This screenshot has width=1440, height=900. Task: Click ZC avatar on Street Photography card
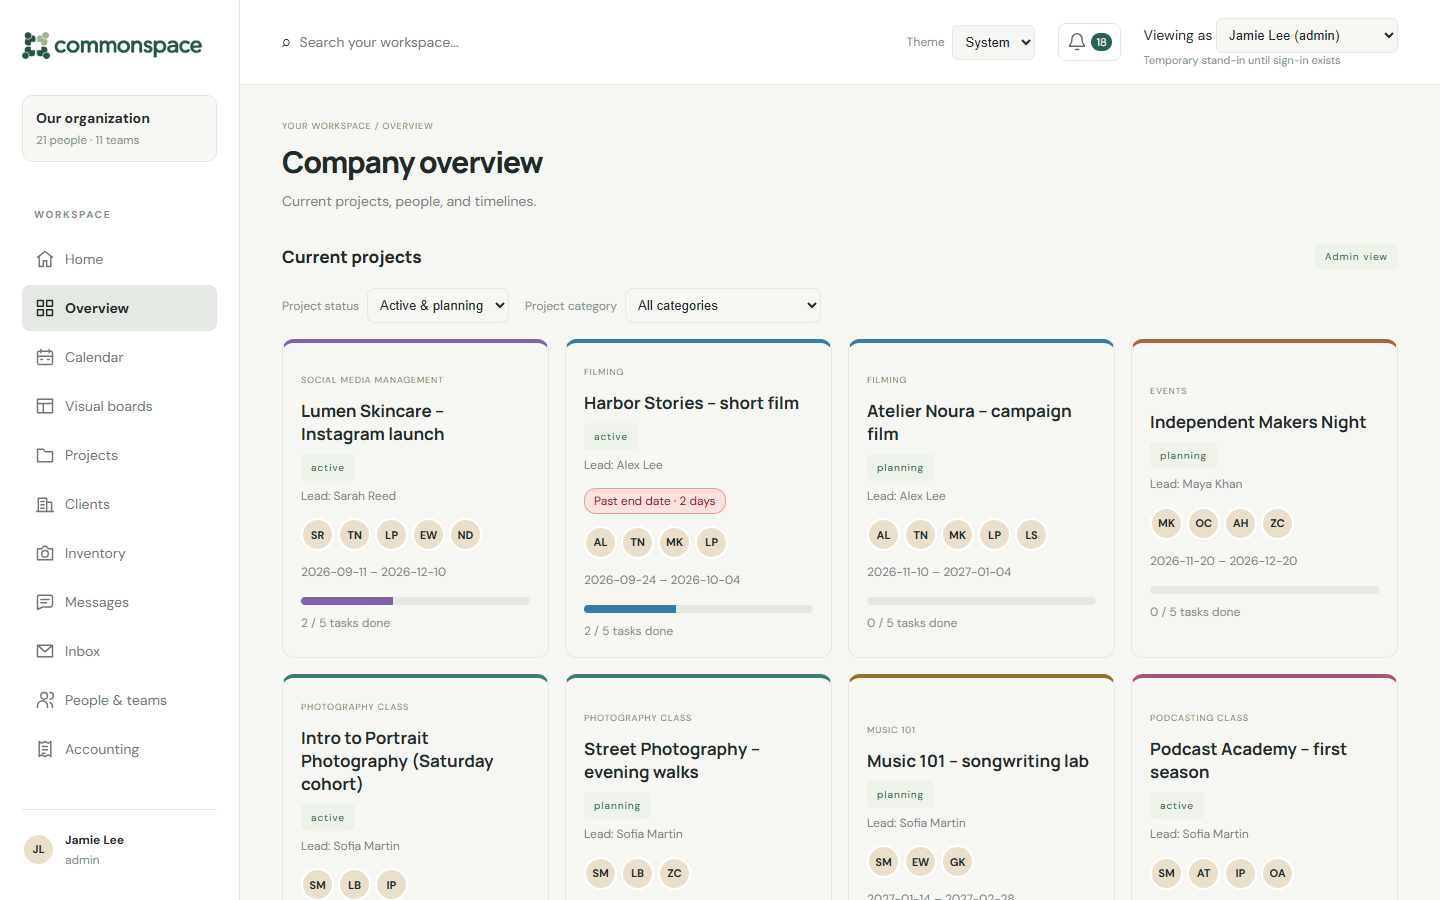[674, 873]
